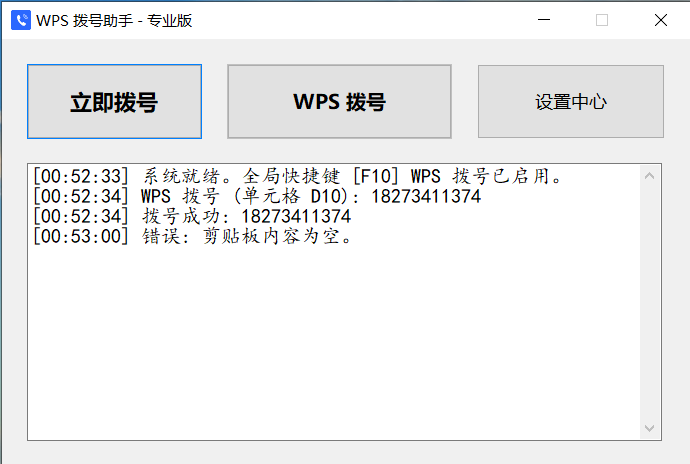Minimize the WPS 拨号助手 window
The image size is (690, 464).
pos(544,20)
